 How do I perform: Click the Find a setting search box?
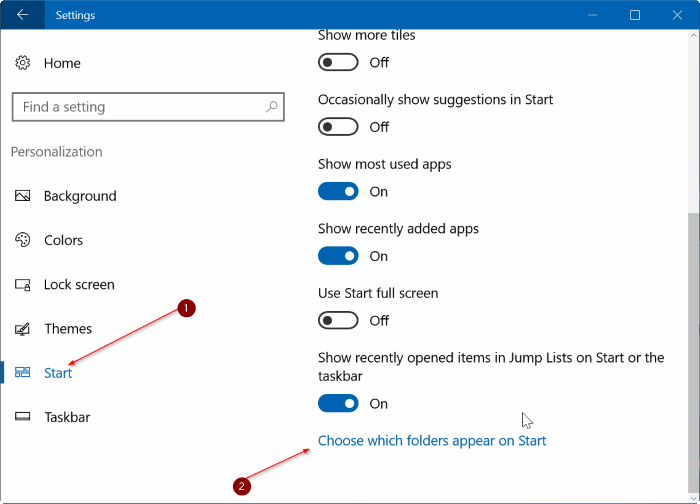[x=148, y=107]
